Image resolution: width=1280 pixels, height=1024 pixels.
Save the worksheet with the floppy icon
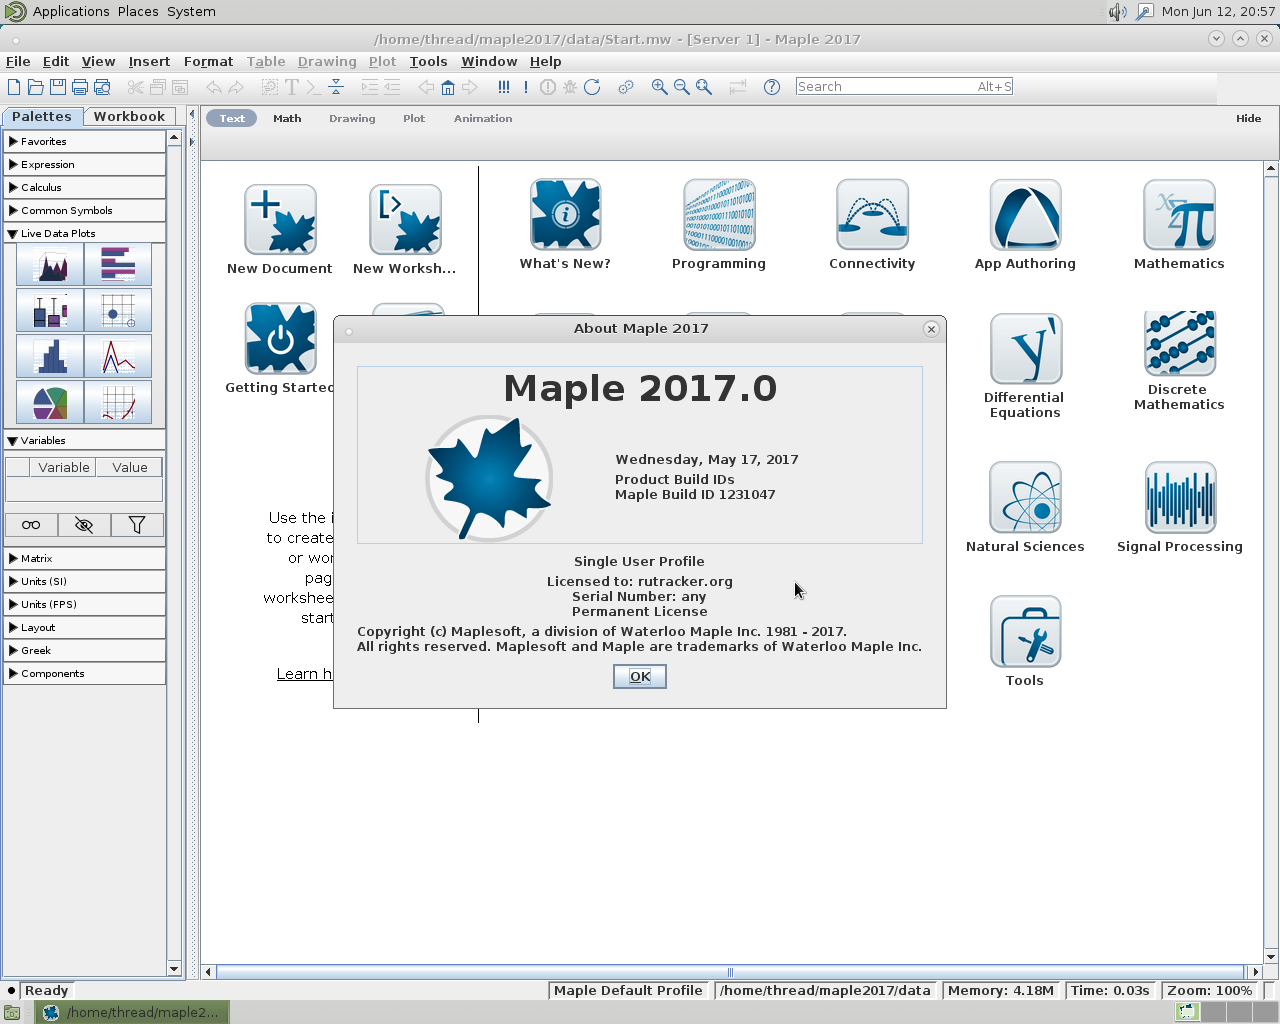(58, 87)
